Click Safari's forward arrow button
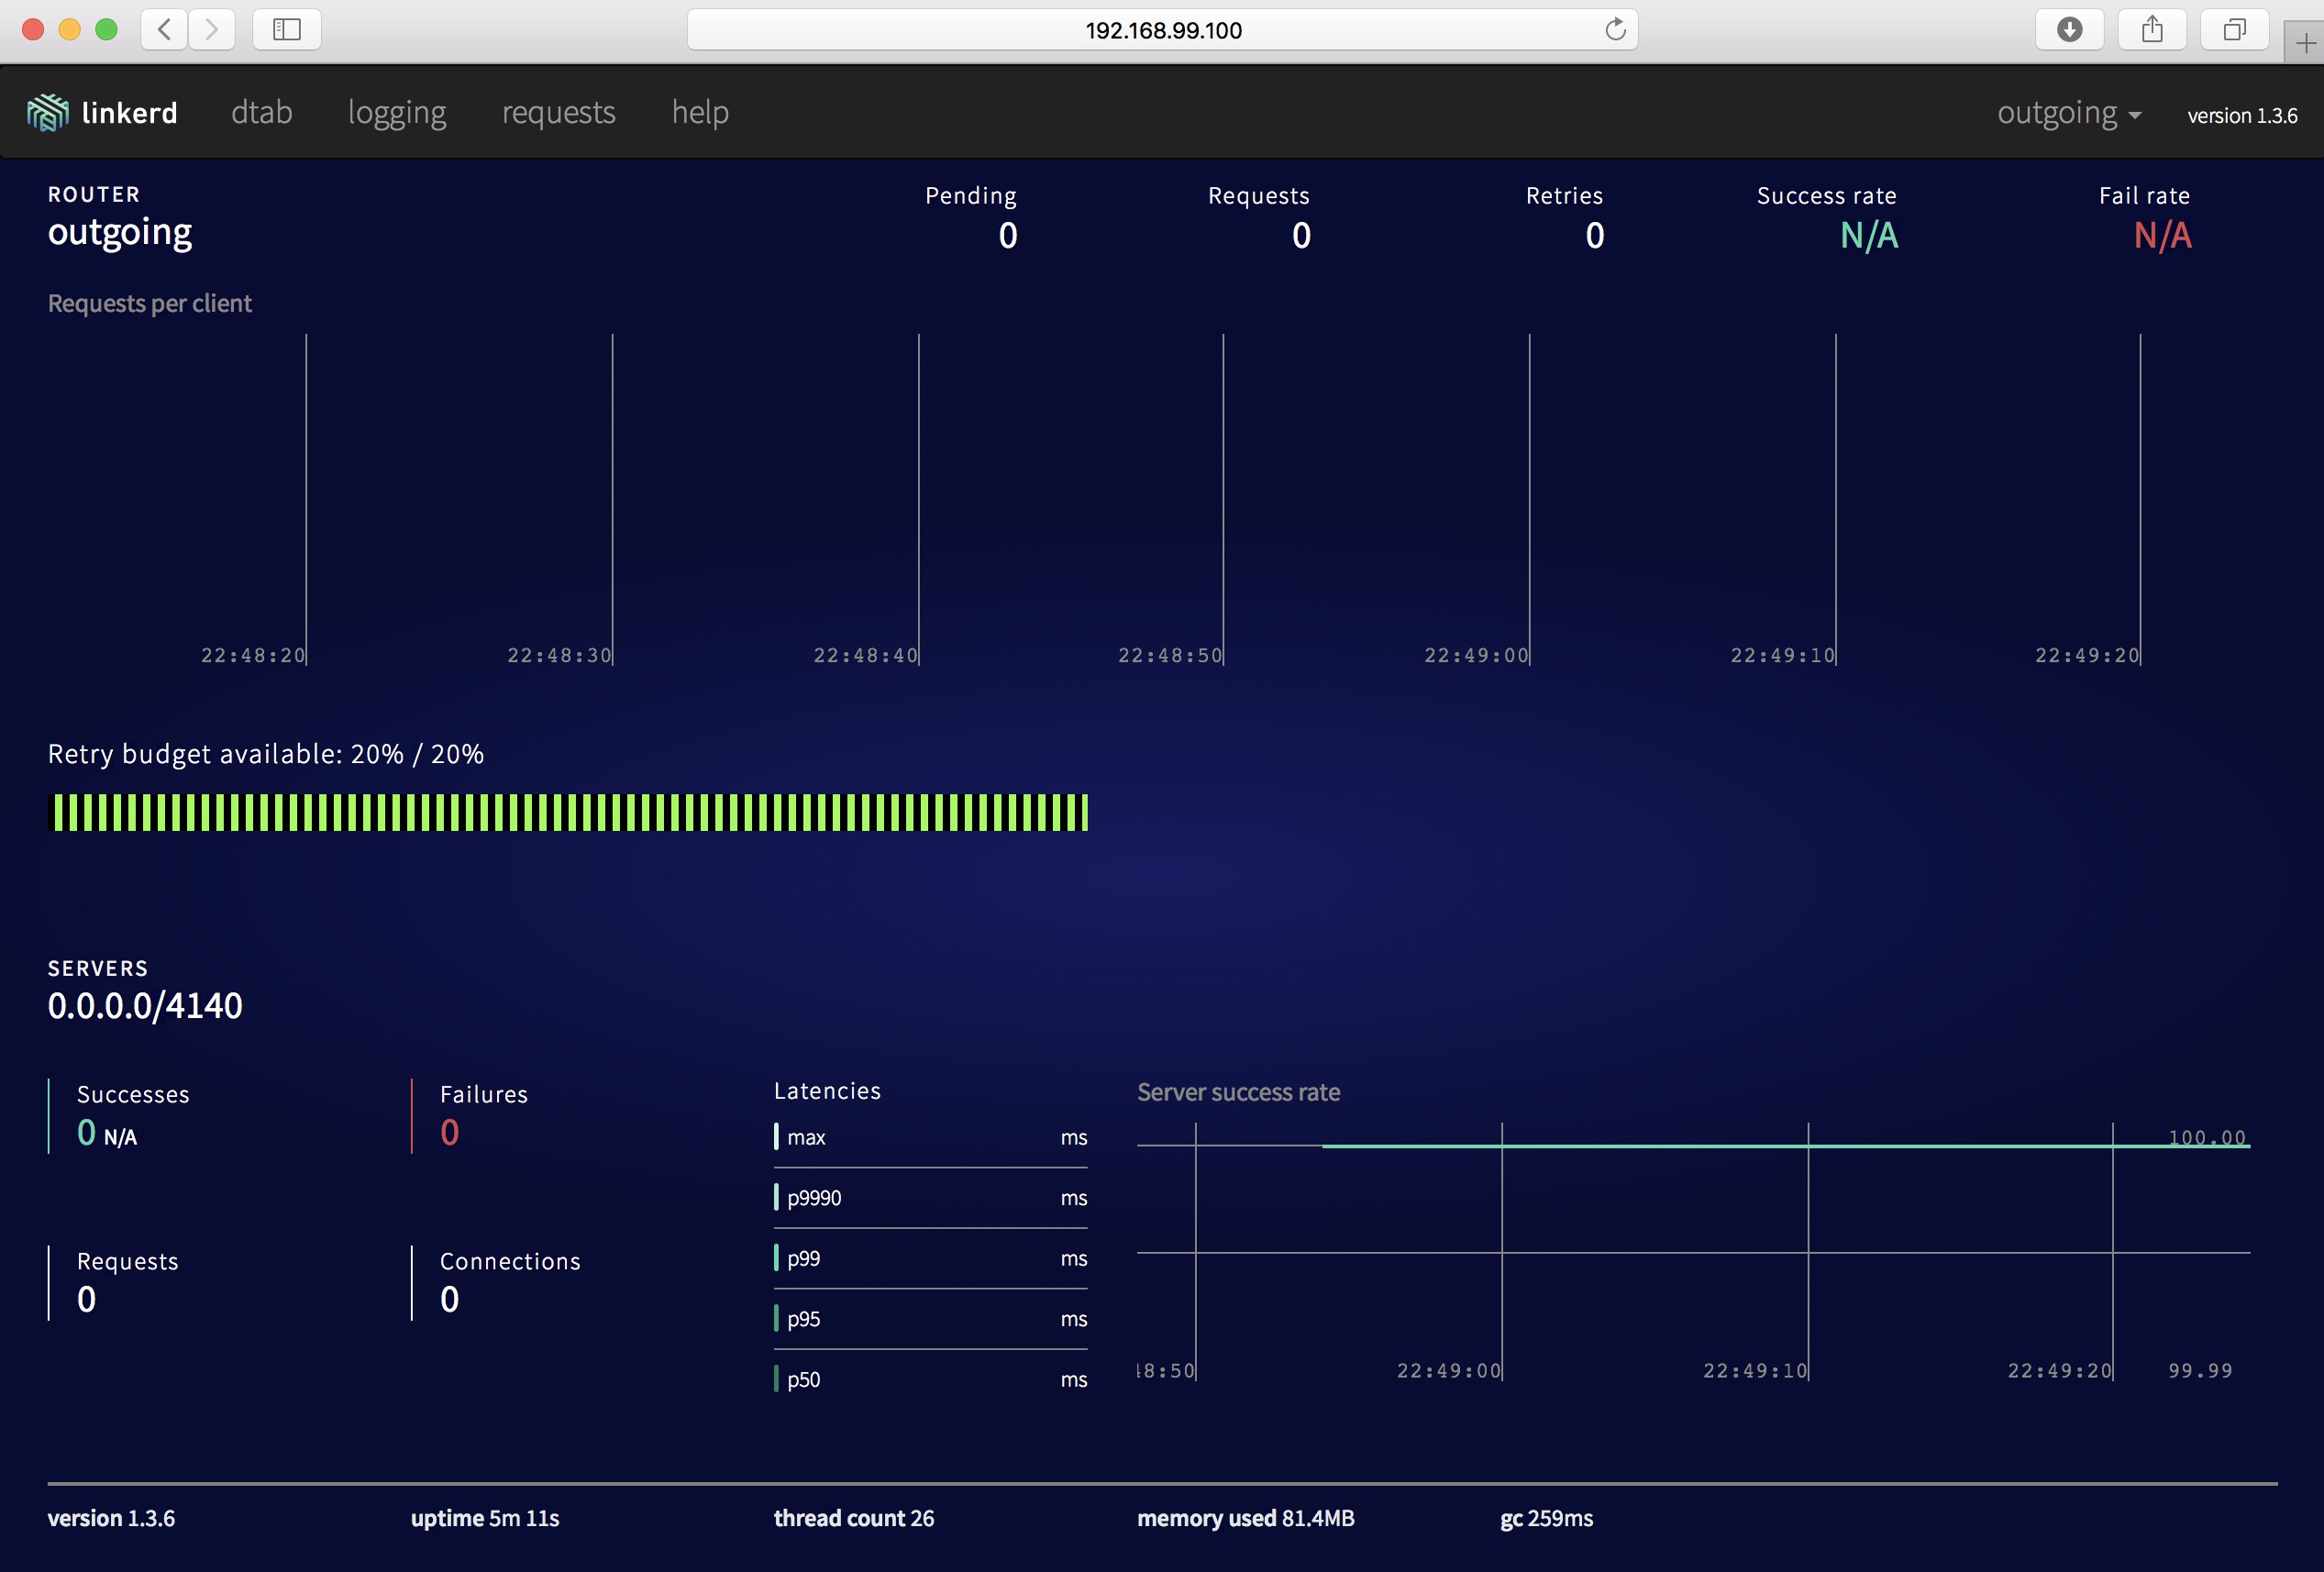 (x=211, y=30)
